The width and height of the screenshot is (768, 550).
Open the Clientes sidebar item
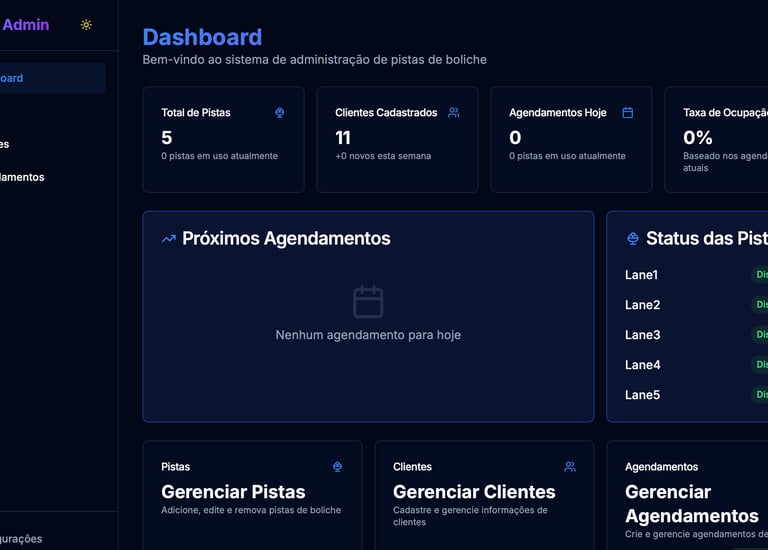51,144
